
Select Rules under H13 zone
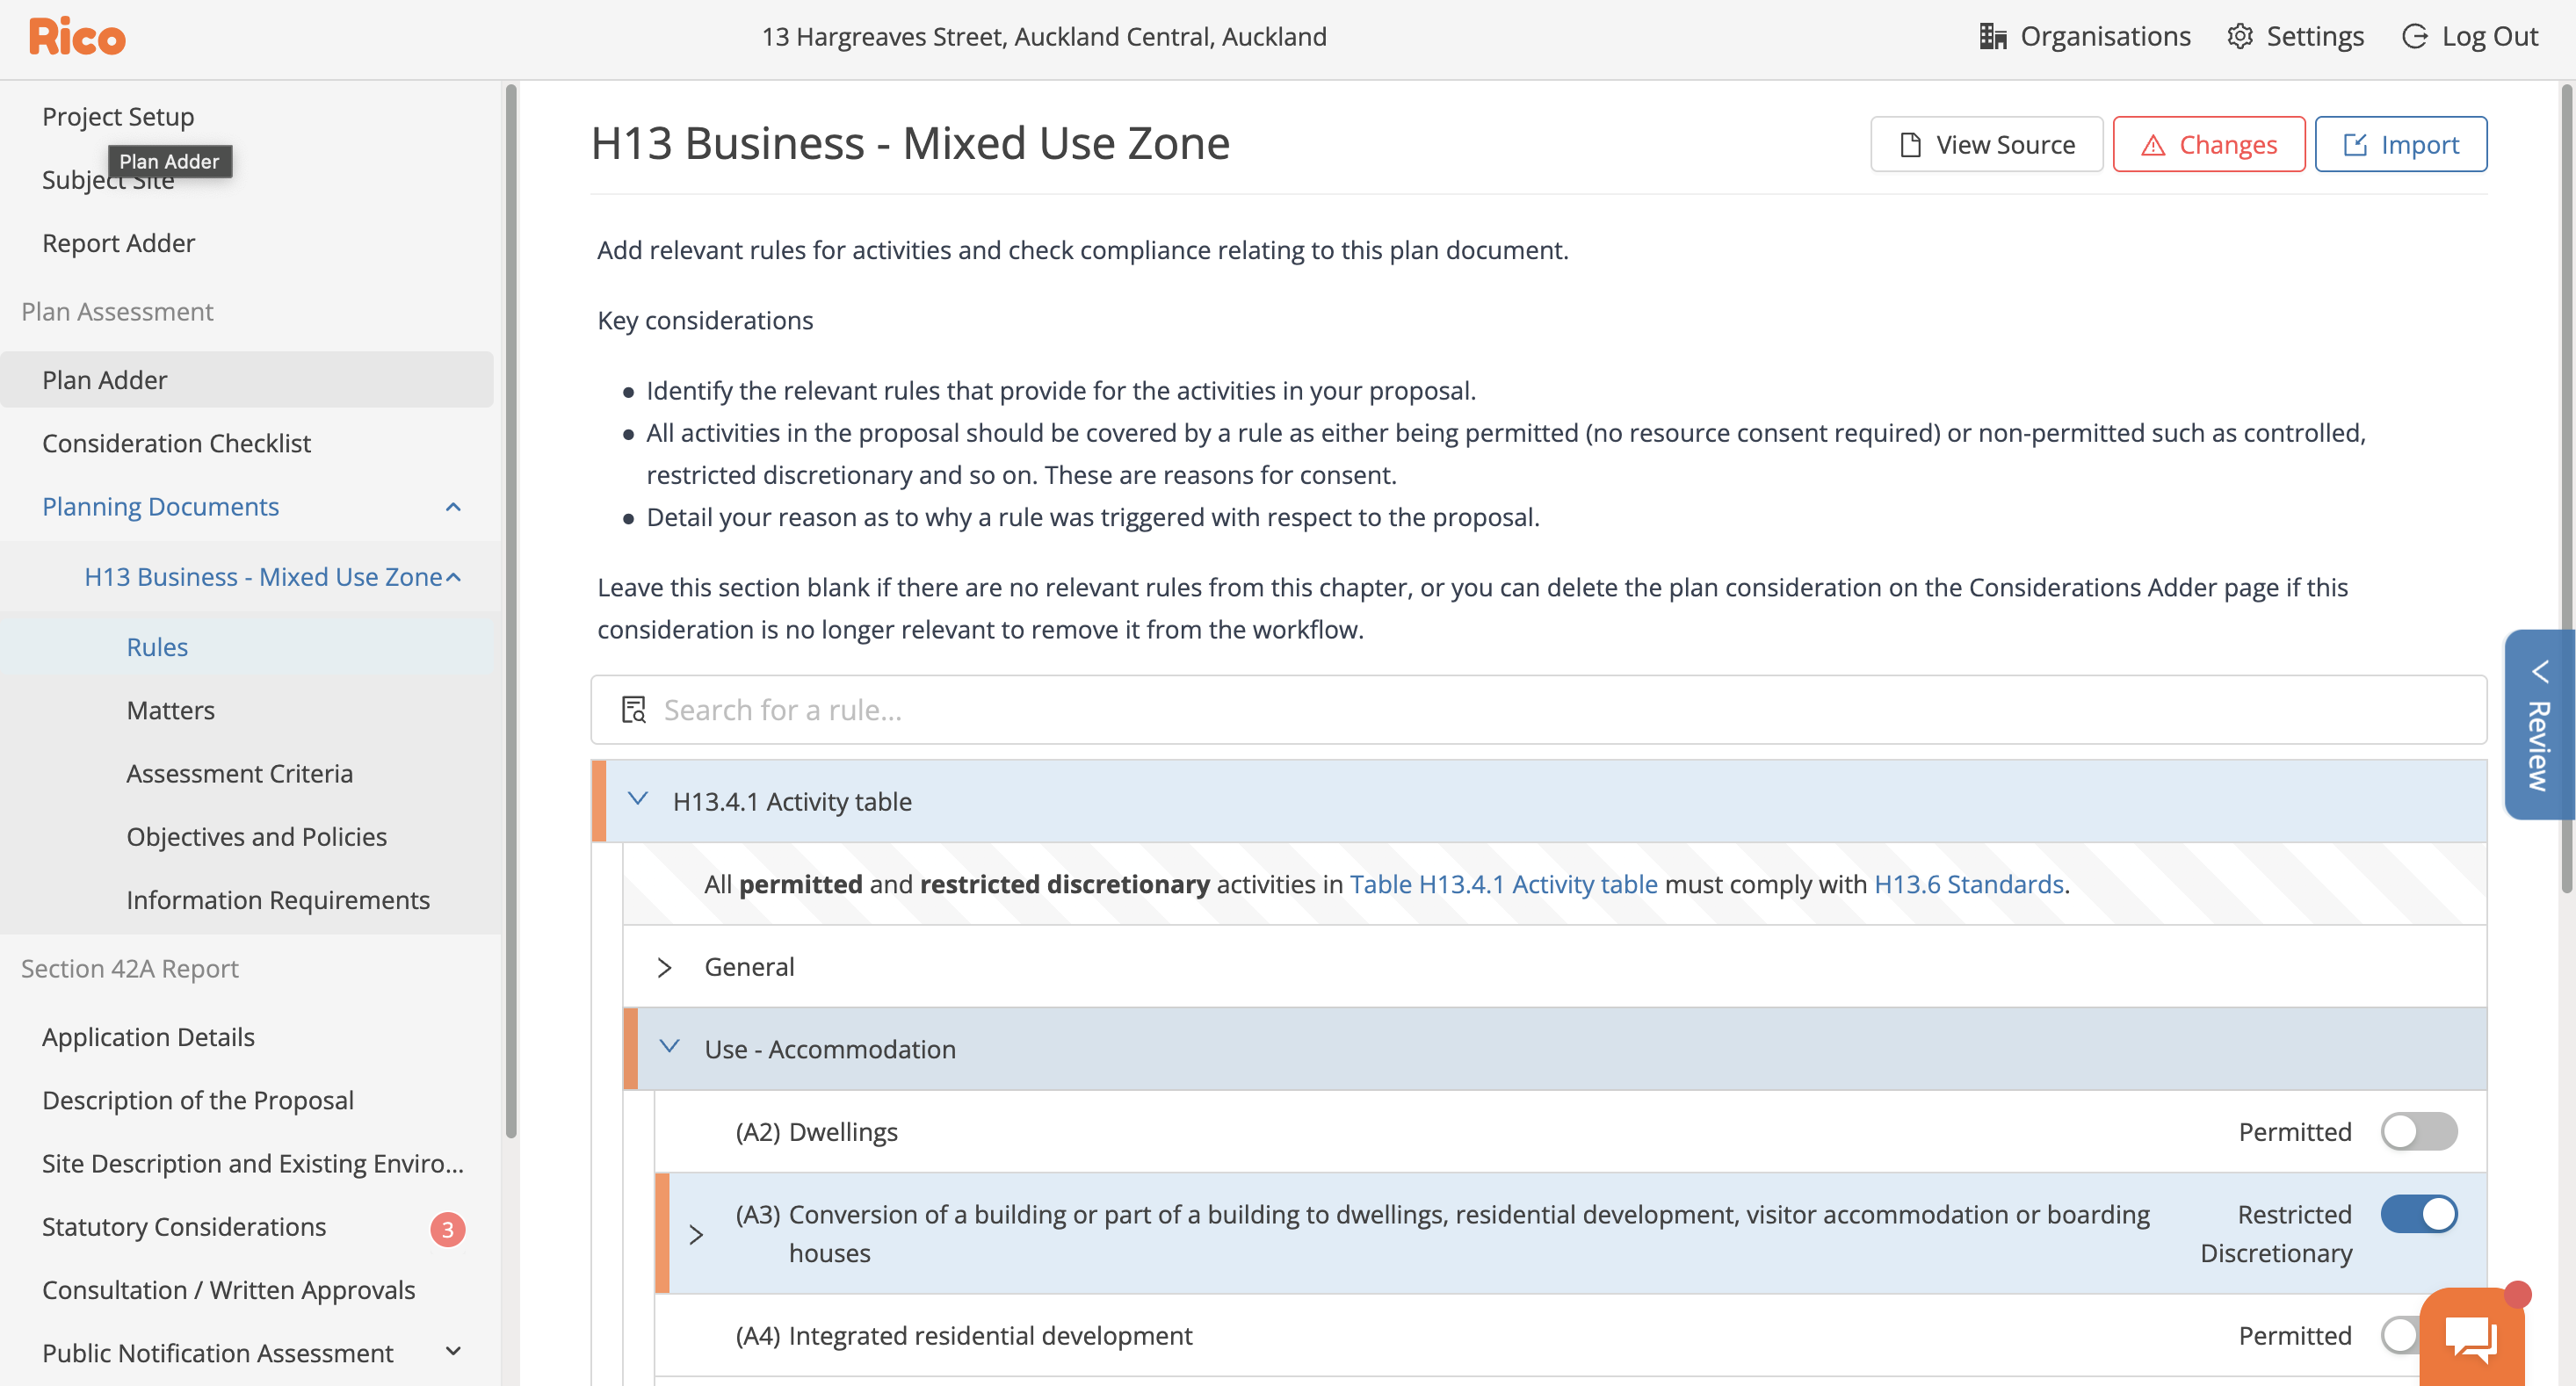pyautogui.click(x=157, y=647)
